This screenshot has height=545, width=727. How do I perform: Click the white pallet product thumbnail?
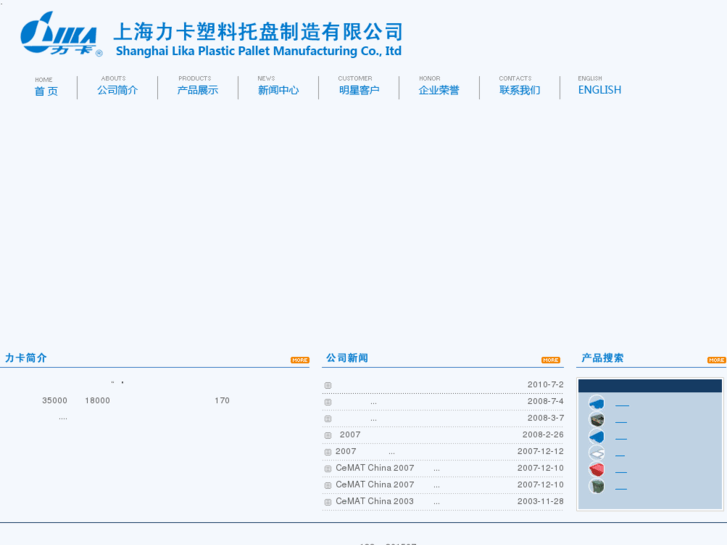597,454
